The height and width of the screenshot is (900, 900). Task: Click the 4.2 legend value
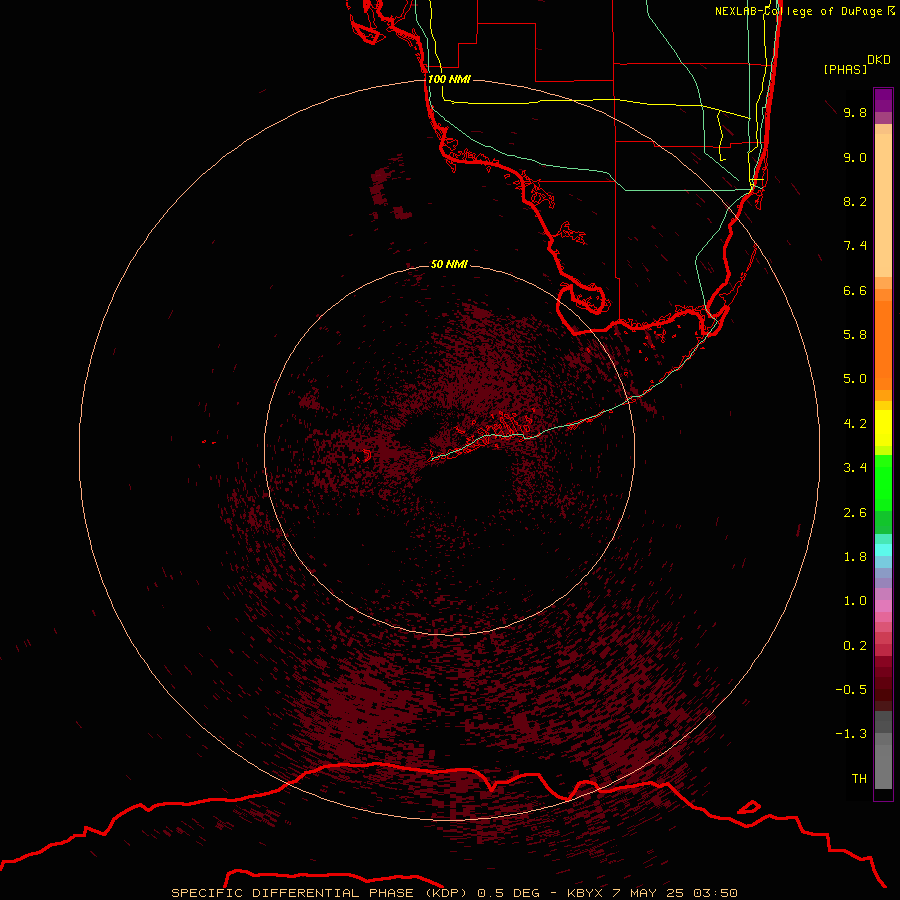click(x=855, y=424)
